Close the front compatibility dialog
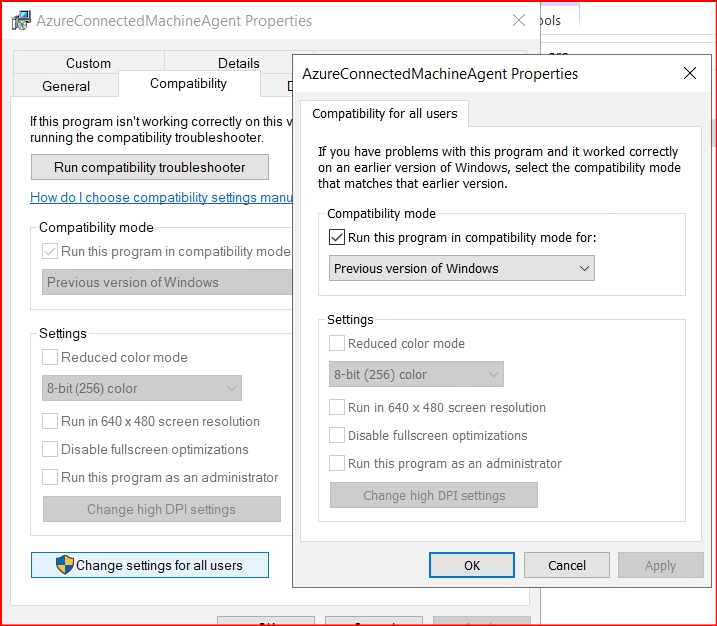This screenshot has height=626, width=717. 690,73
